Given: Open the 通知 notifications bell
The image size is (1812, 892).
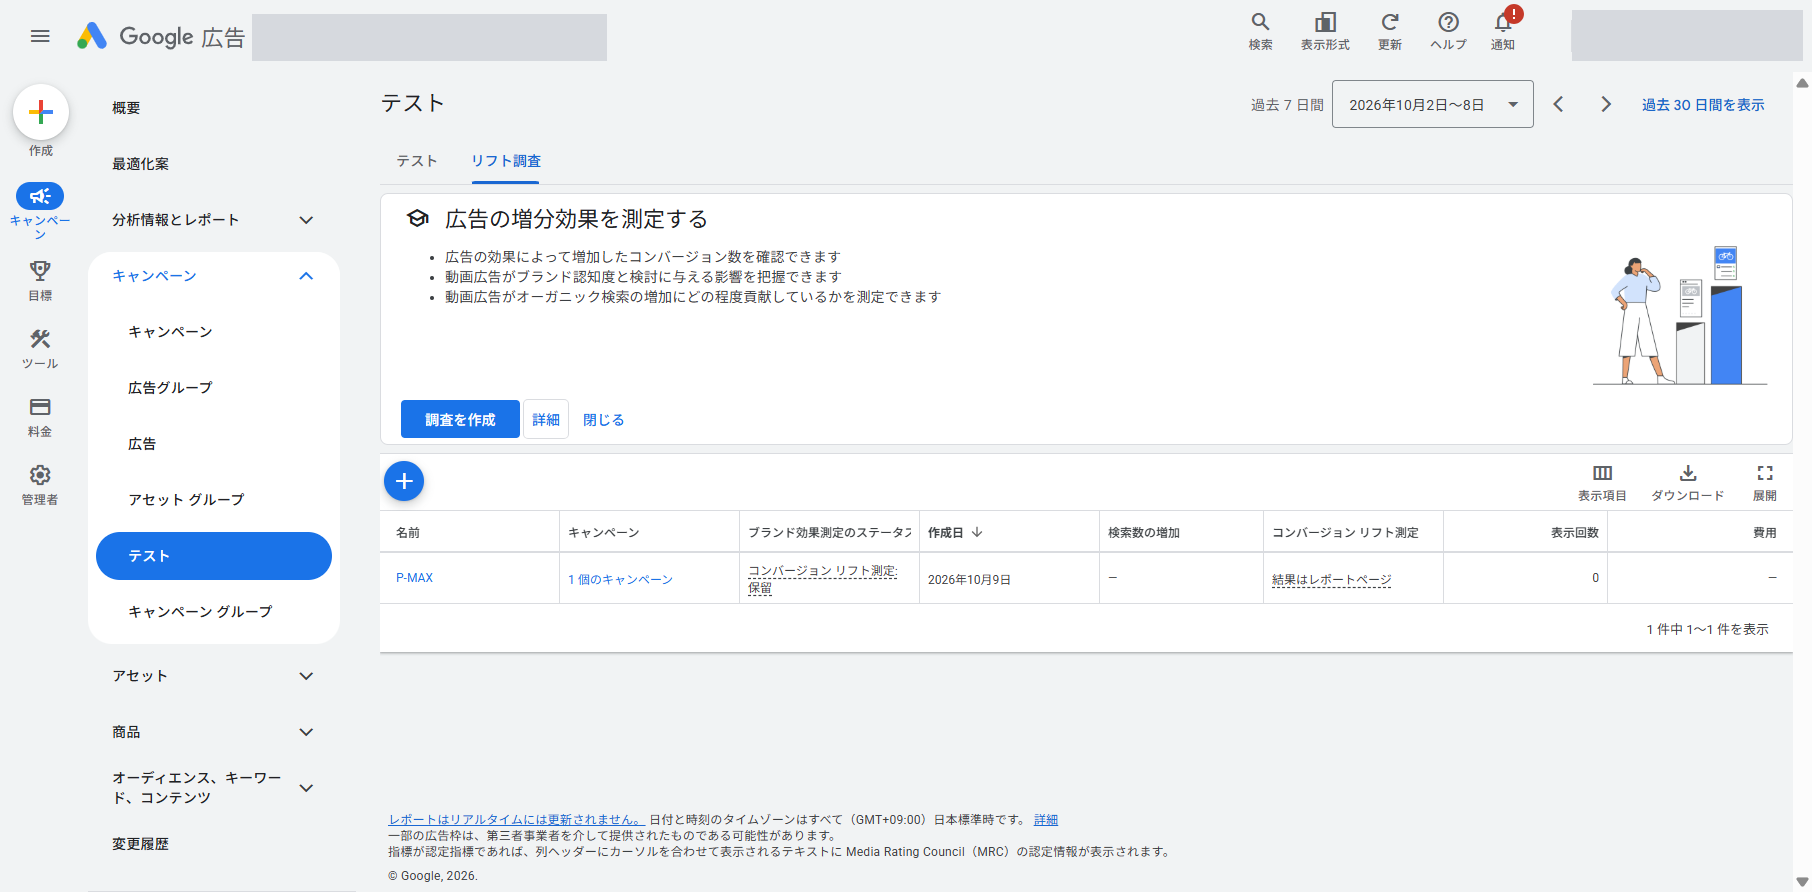Looking at the screenshot, I should click(1503, 22).
